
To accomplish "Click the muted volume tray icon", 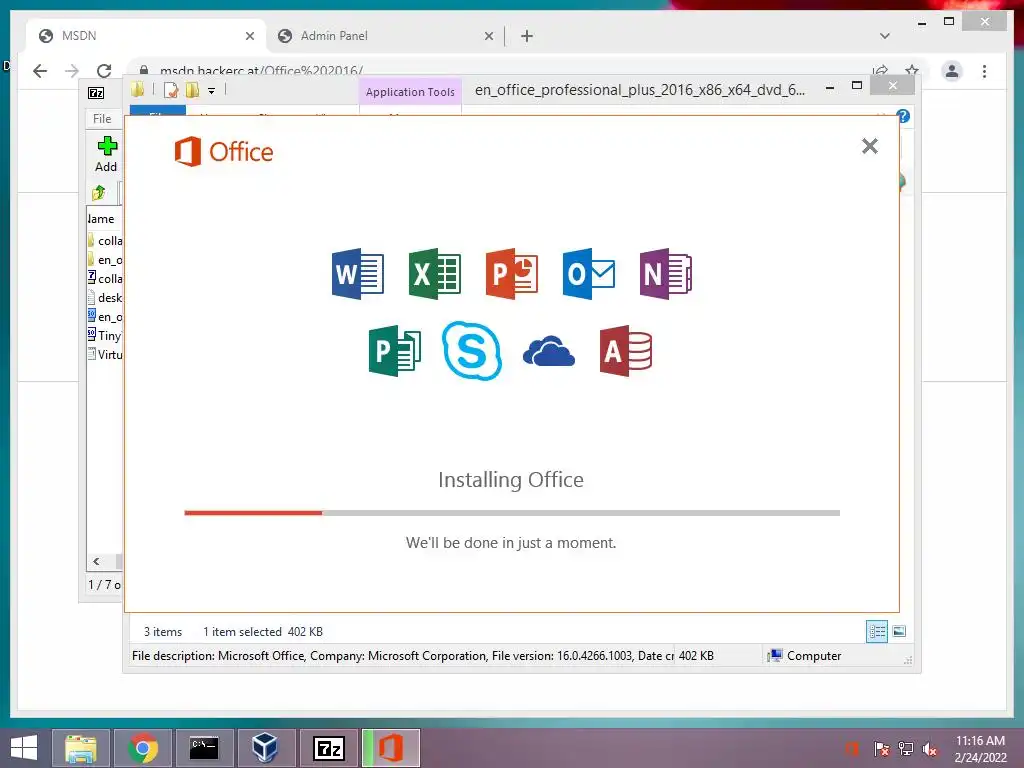I will point(929,749).
